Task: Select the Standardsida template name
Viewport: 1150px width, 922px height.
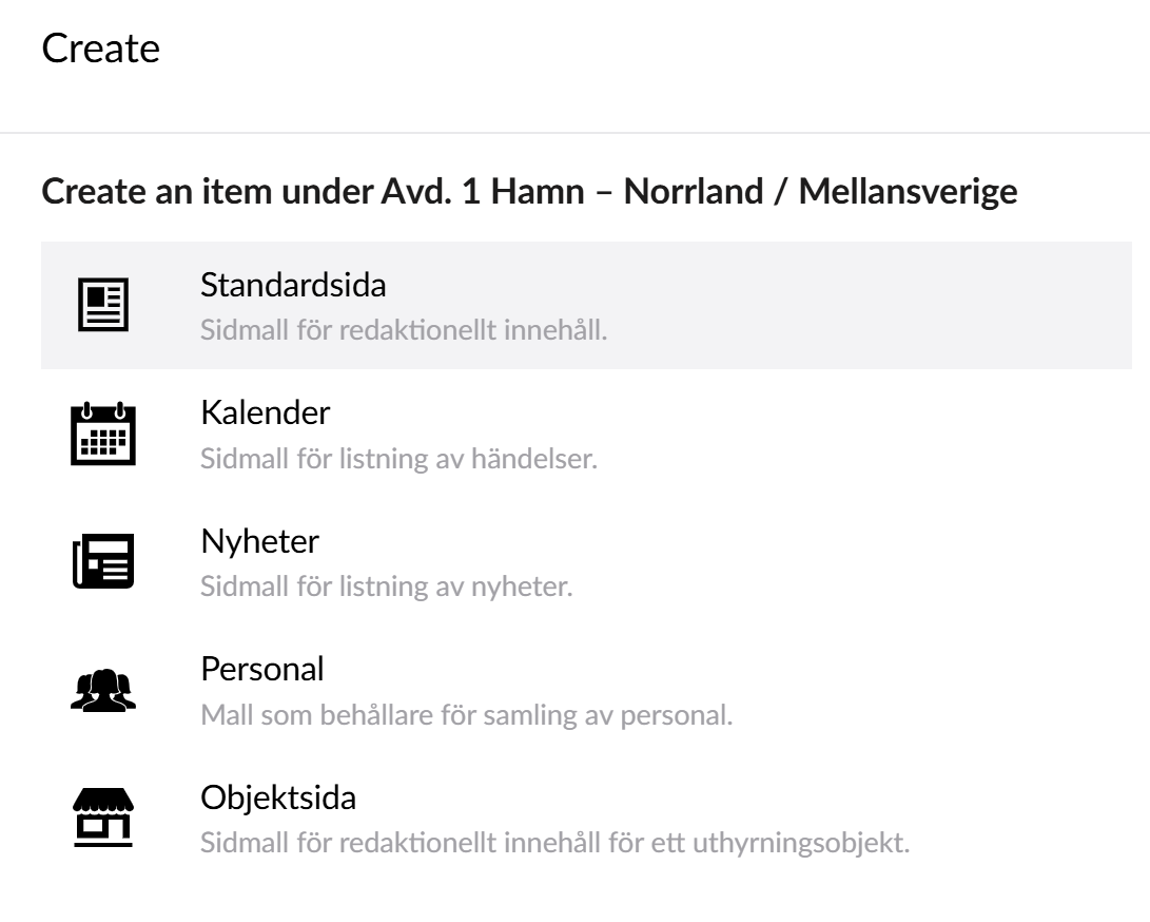Action: [293, 285]
